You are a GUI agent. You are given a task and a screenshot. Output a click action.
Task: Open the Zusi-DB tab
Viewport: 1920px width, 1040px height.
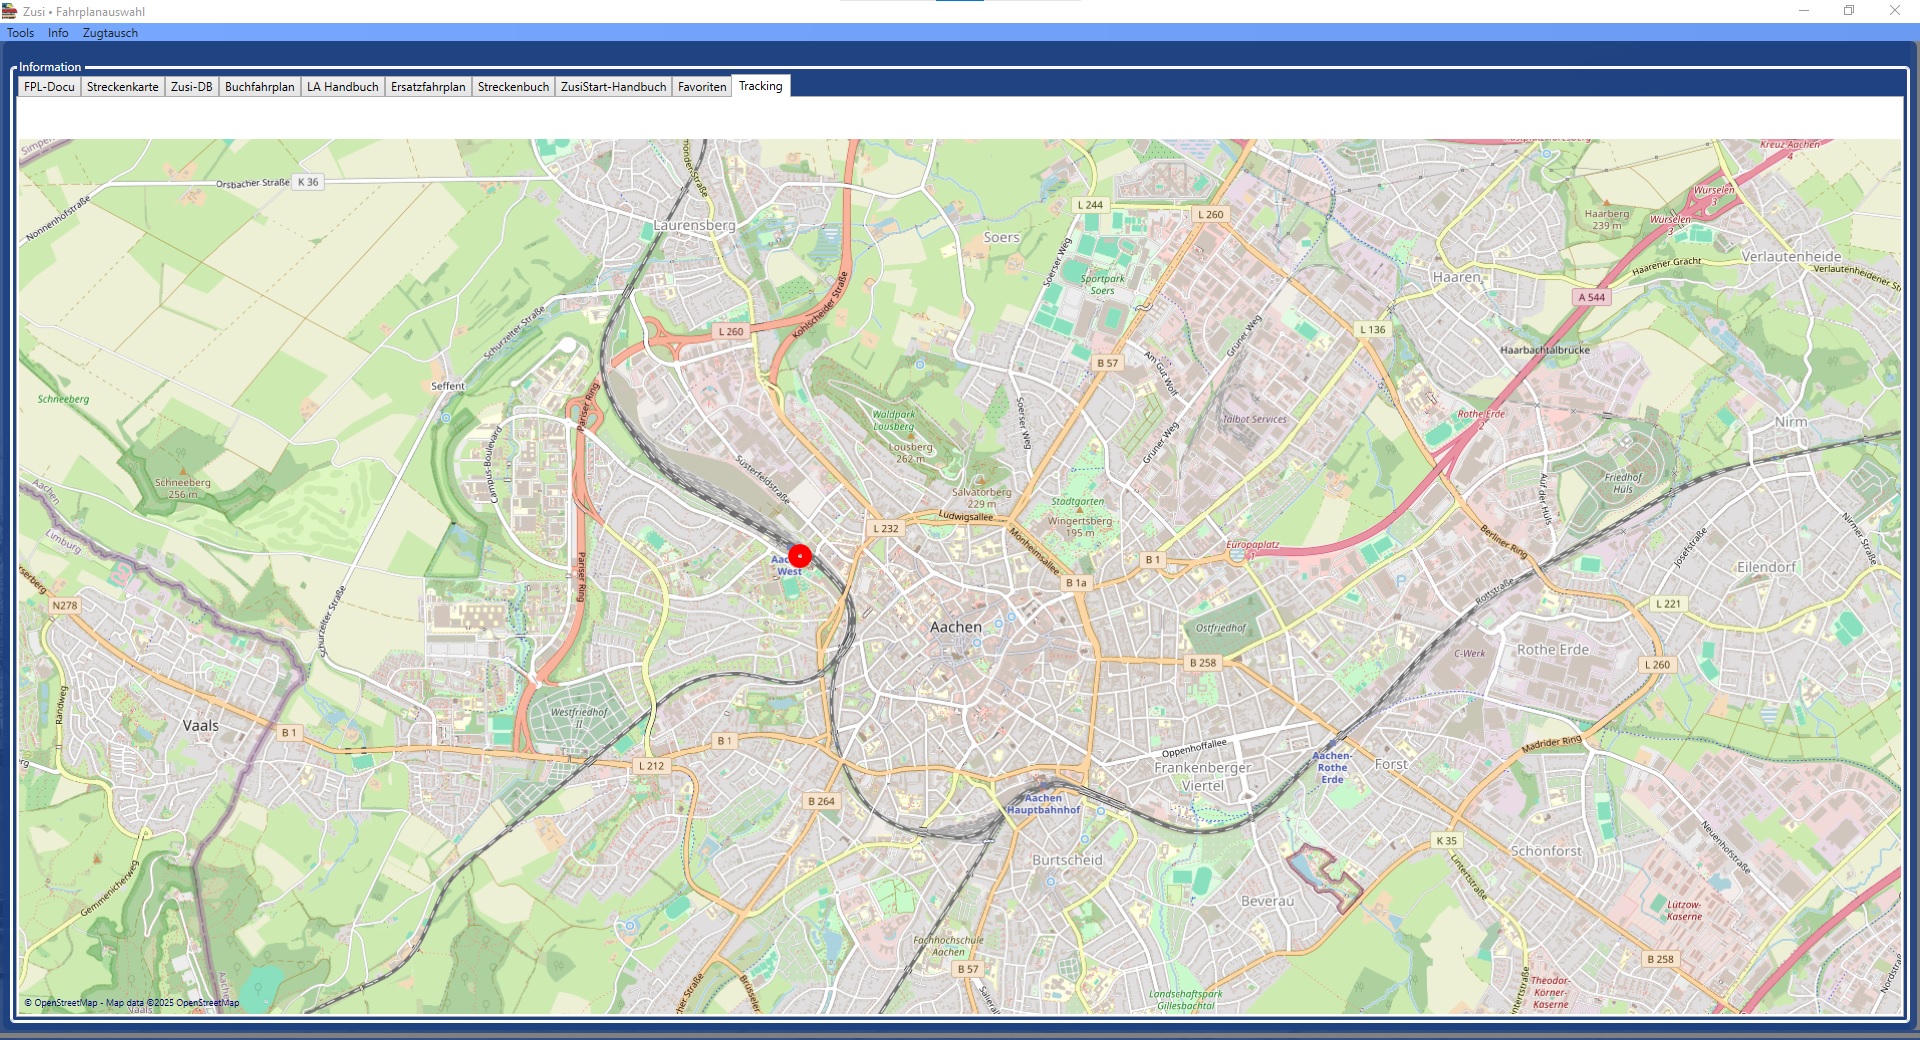tap(191, 87)
